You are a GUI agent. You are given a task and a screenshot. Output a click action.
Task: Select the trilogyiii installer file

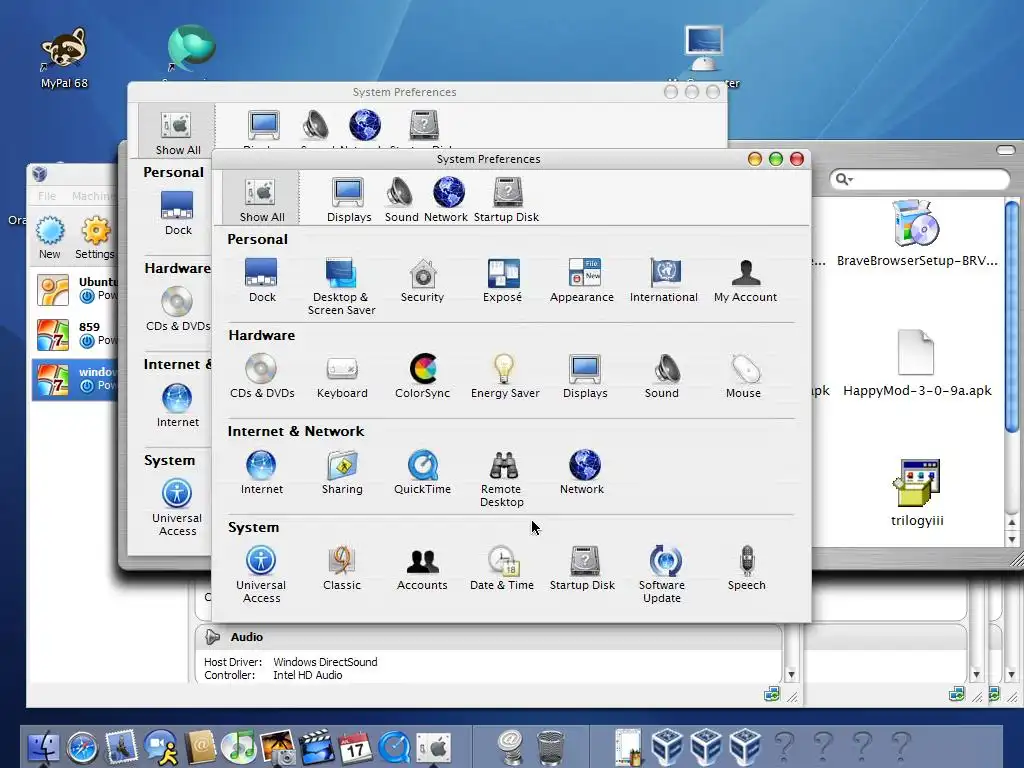click(917, 493)
